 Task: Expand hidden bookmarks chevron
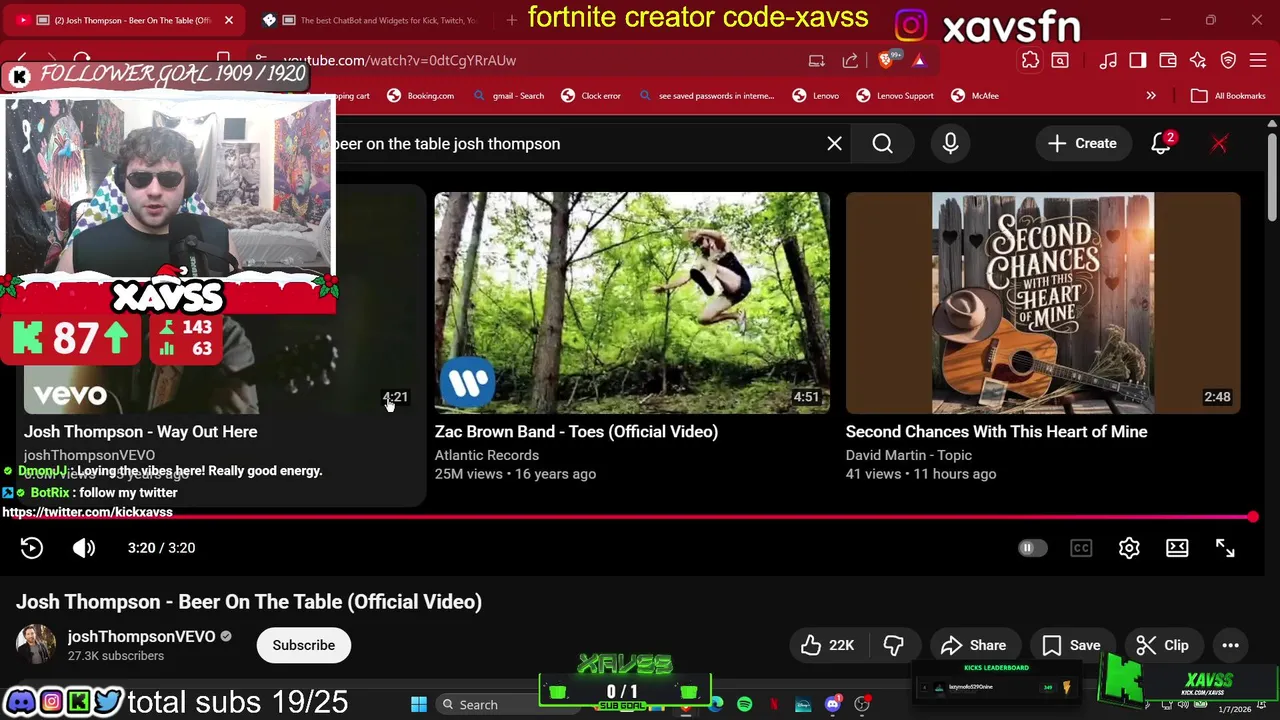1151,96
